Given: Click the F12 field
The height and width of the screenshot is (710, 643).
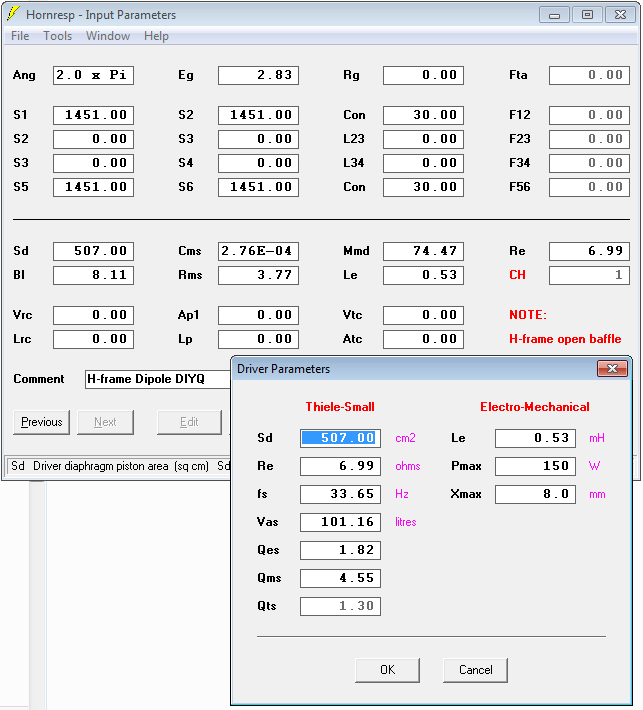Looking at the screenshot, I should [x=590, y=115].
